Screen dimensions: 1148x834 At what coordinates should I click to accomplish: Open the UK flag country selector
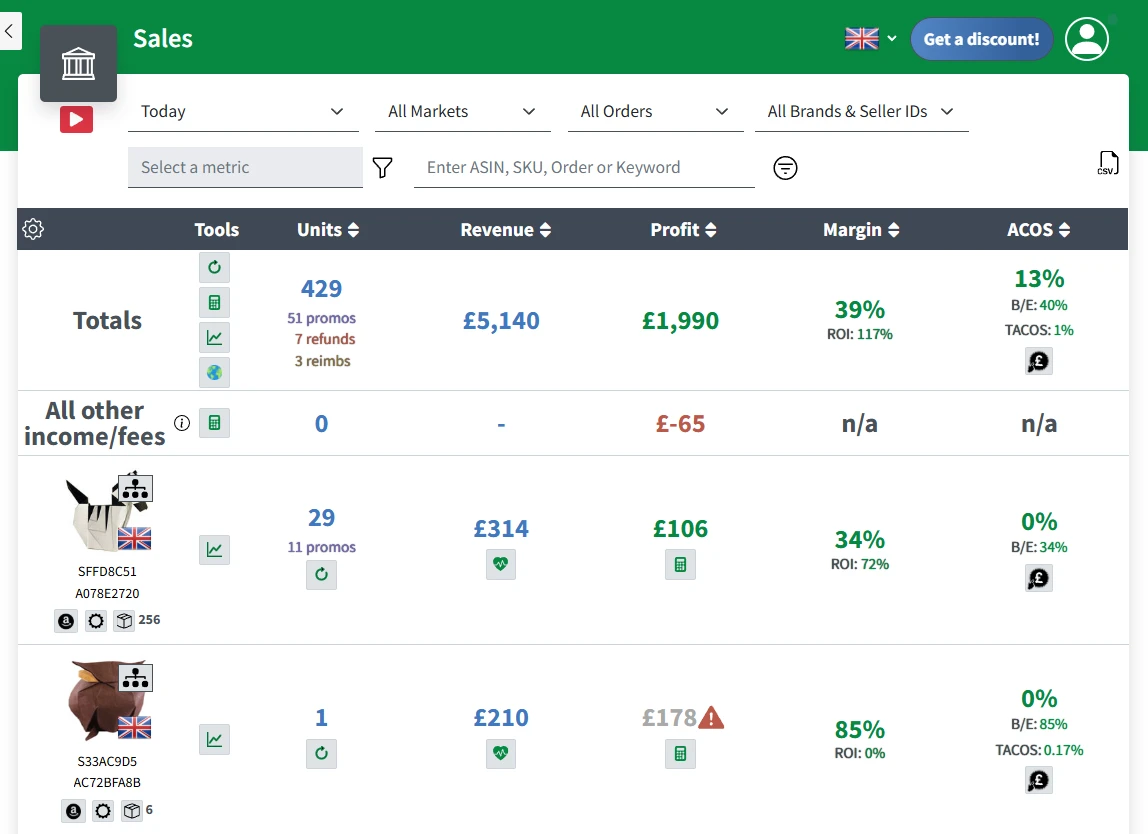pyautogui.click(x=871, y=38)
